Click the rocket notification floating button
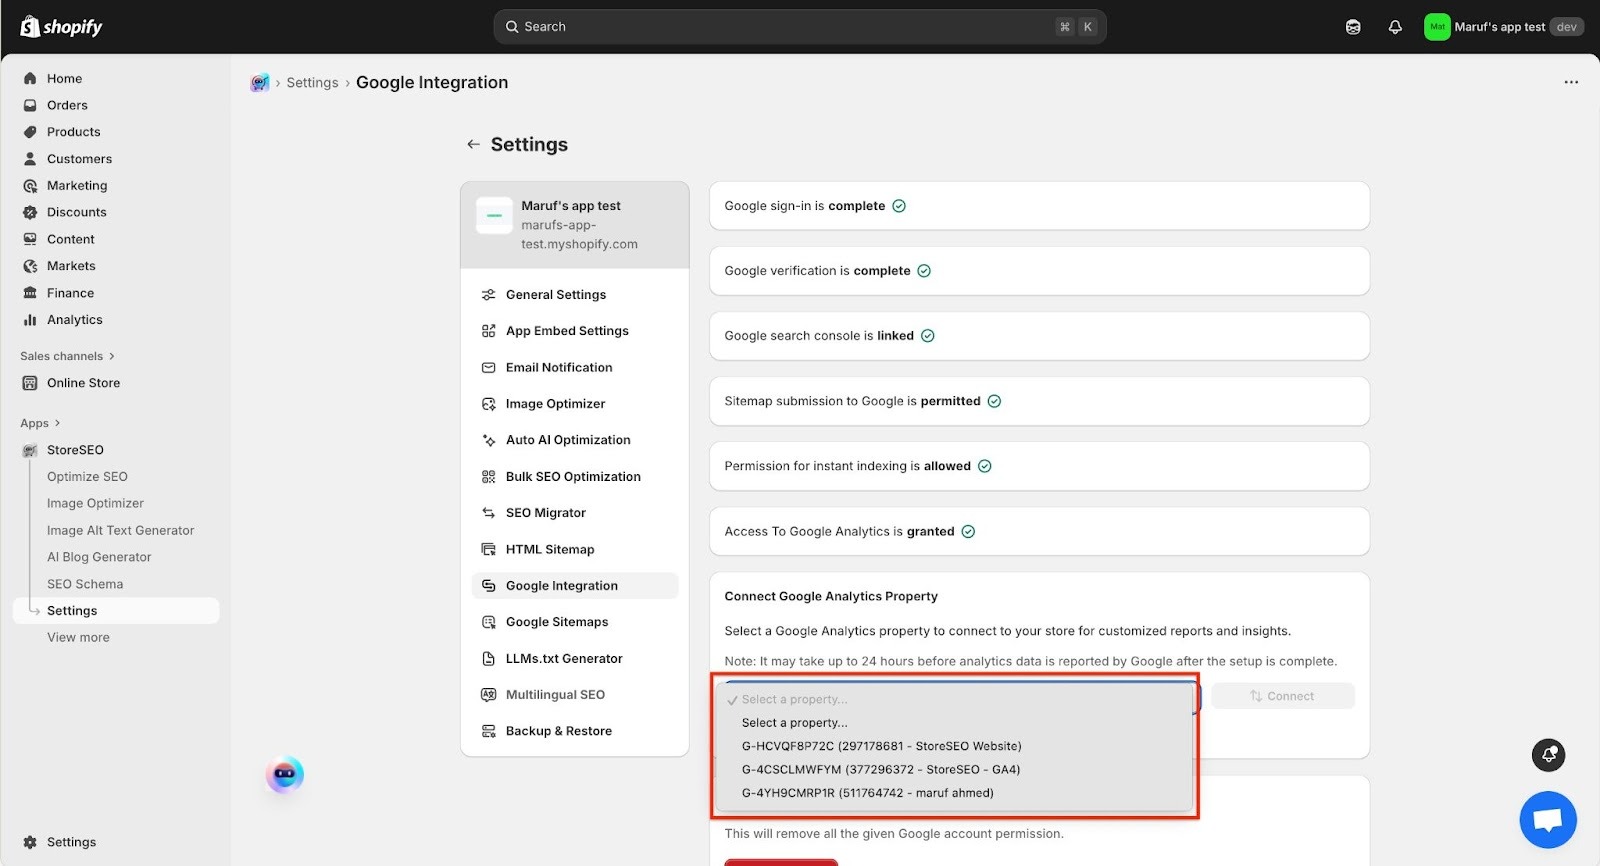Viewport: 1600px width, 866px height. click(1549, 755)
